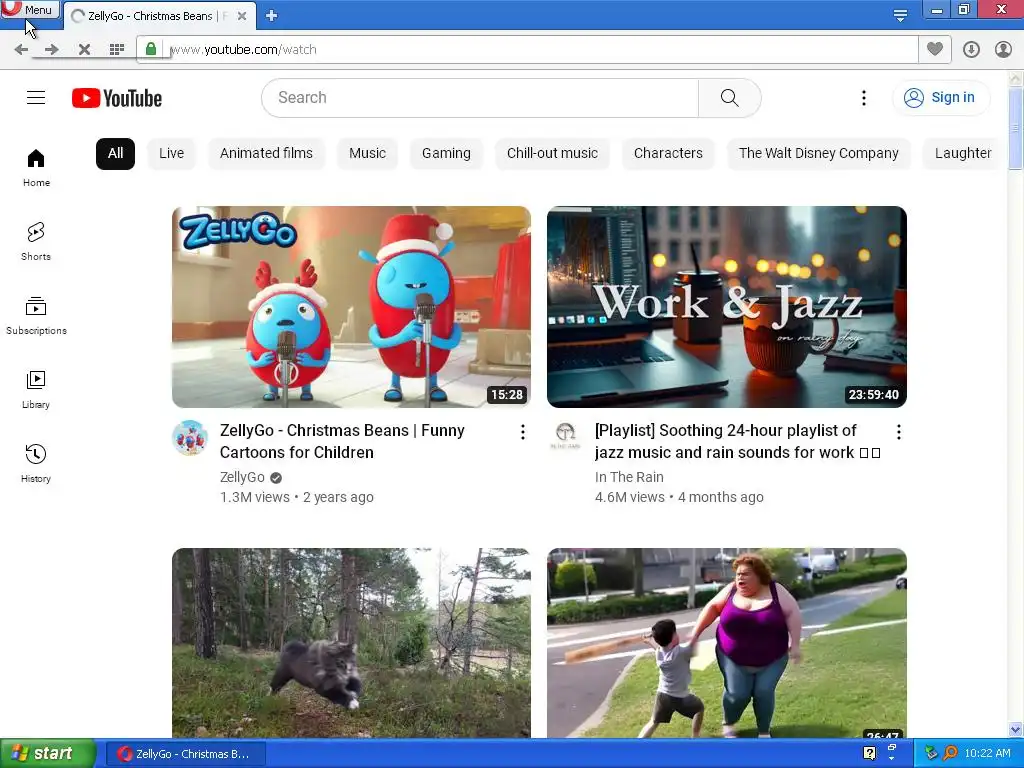Toggle the YouTube hamburger guide menu
Image resolution: width=1024 pixels, height=768 pixels.
36,97
